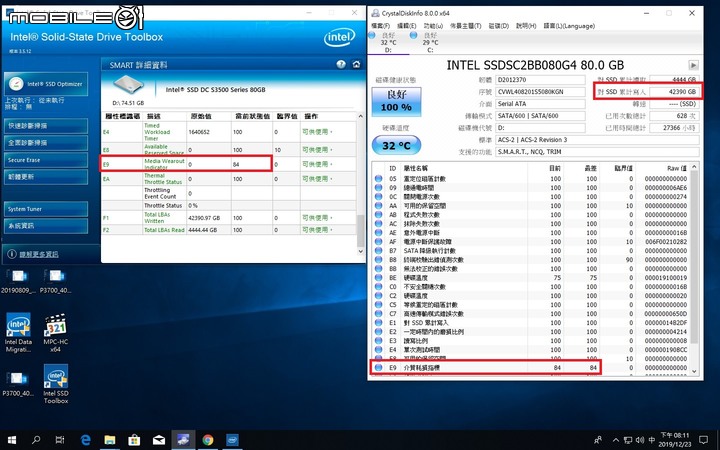Click the home icon in SMART details header

pos(356,65)
